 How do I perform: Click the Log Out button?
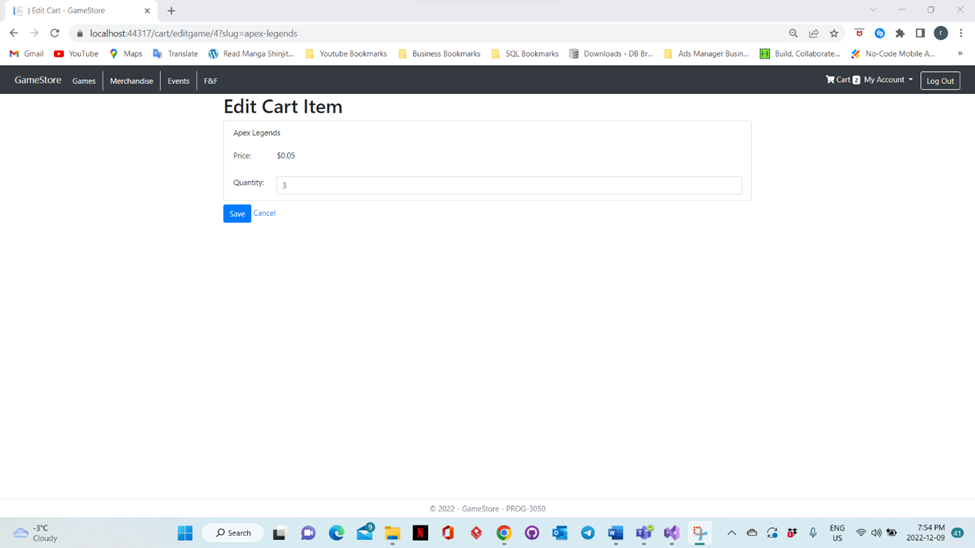click(x=940, y=81)
